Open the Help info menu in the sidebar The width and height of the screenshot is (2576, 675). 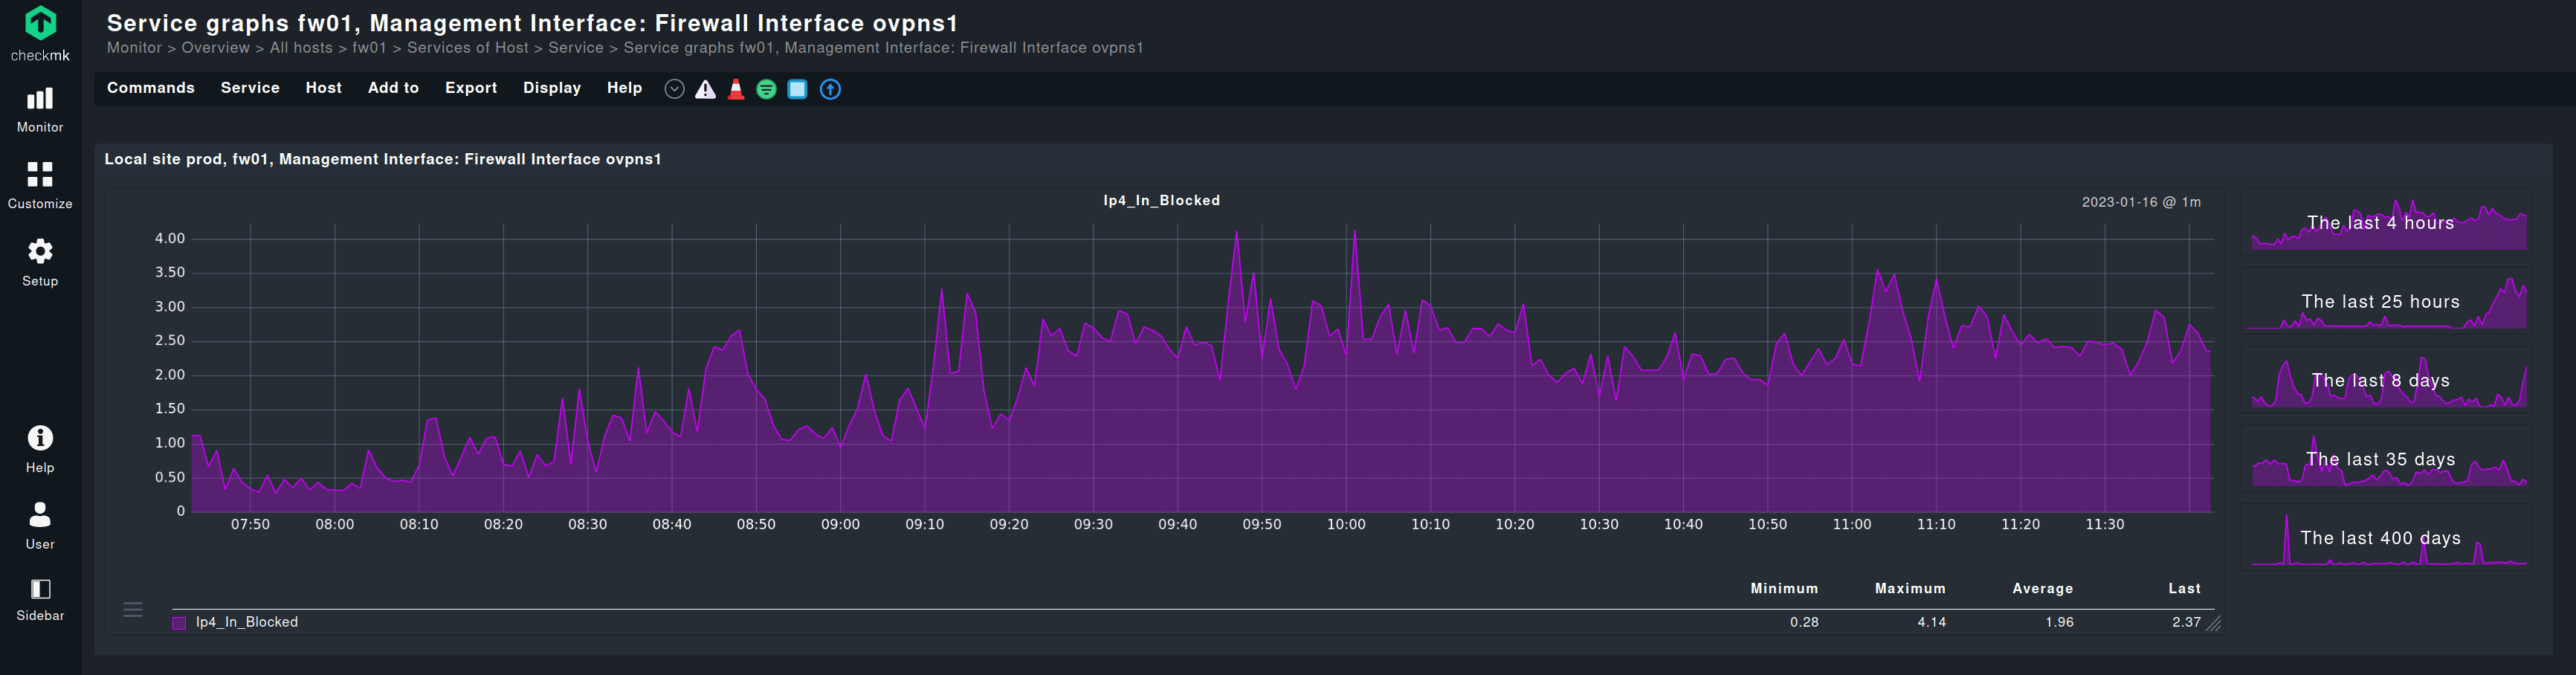coord(40,449)
